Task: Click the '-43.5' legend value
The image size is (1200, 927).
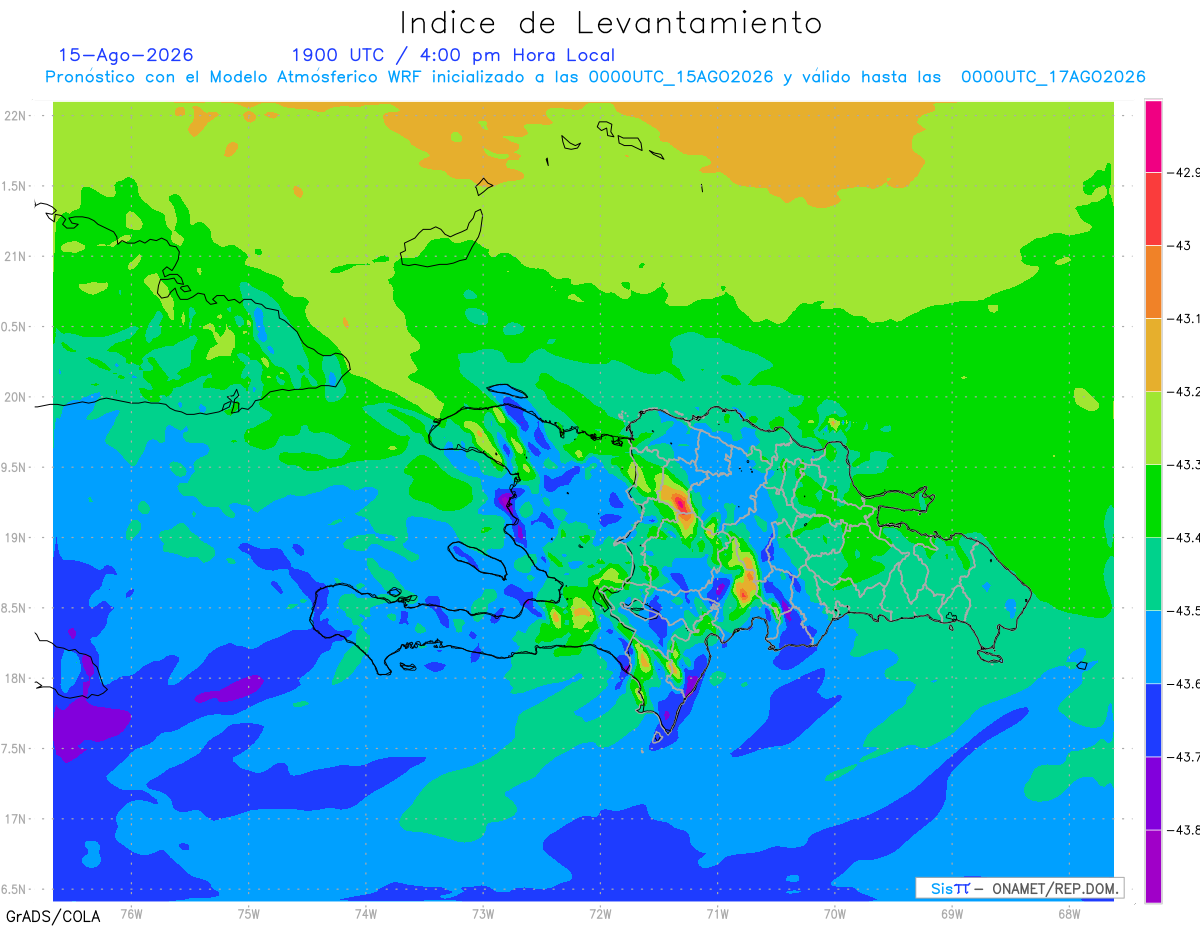Action: (1185, 610)
